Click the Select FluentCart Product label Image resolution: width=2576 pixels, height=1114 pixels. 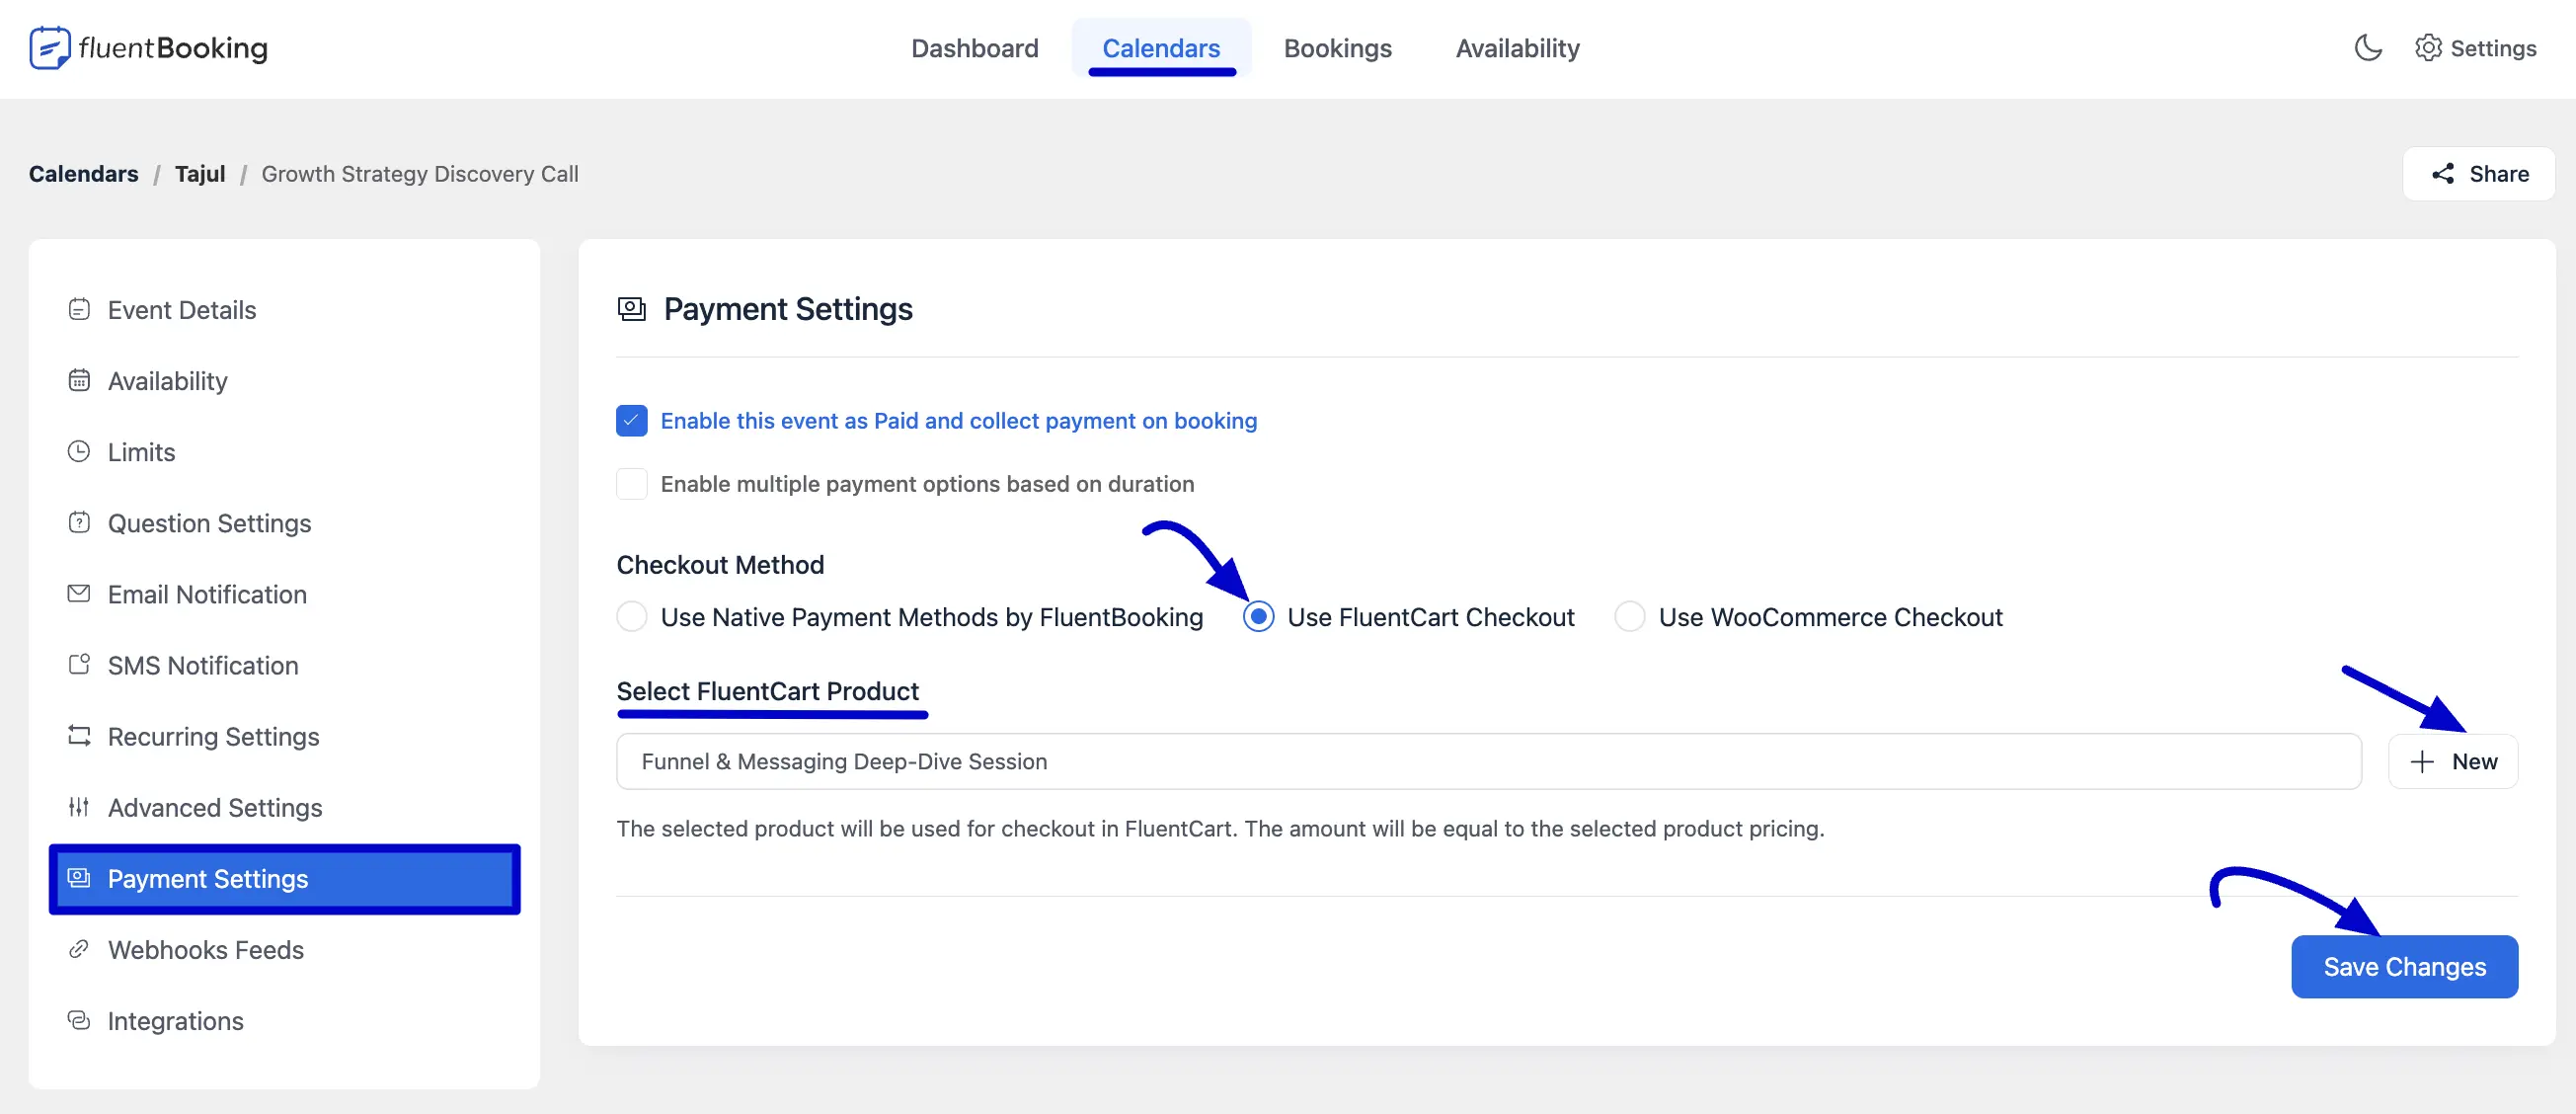point(767,691)
